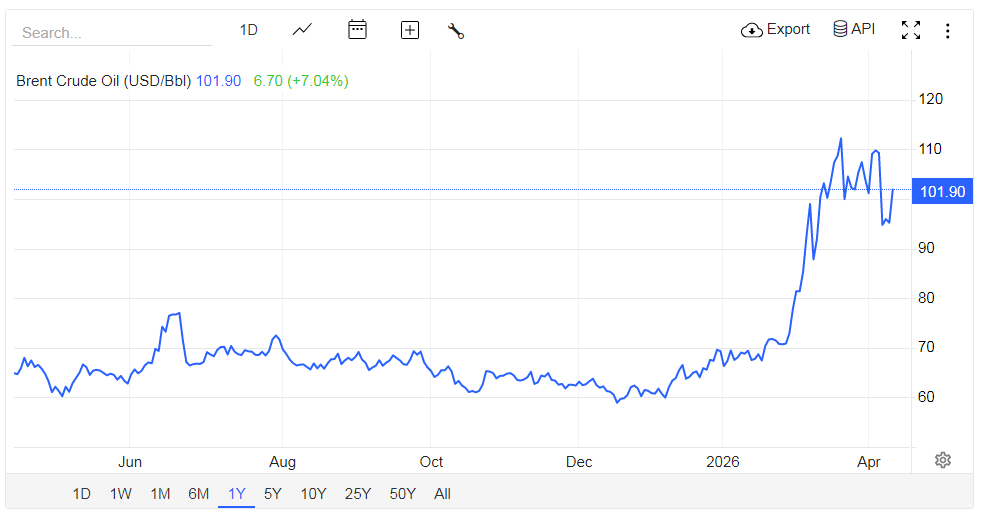Show the 25Y historical range
The height and width of the screenshot is (512, 986).
pyautogui.click(x=357, y=493)
